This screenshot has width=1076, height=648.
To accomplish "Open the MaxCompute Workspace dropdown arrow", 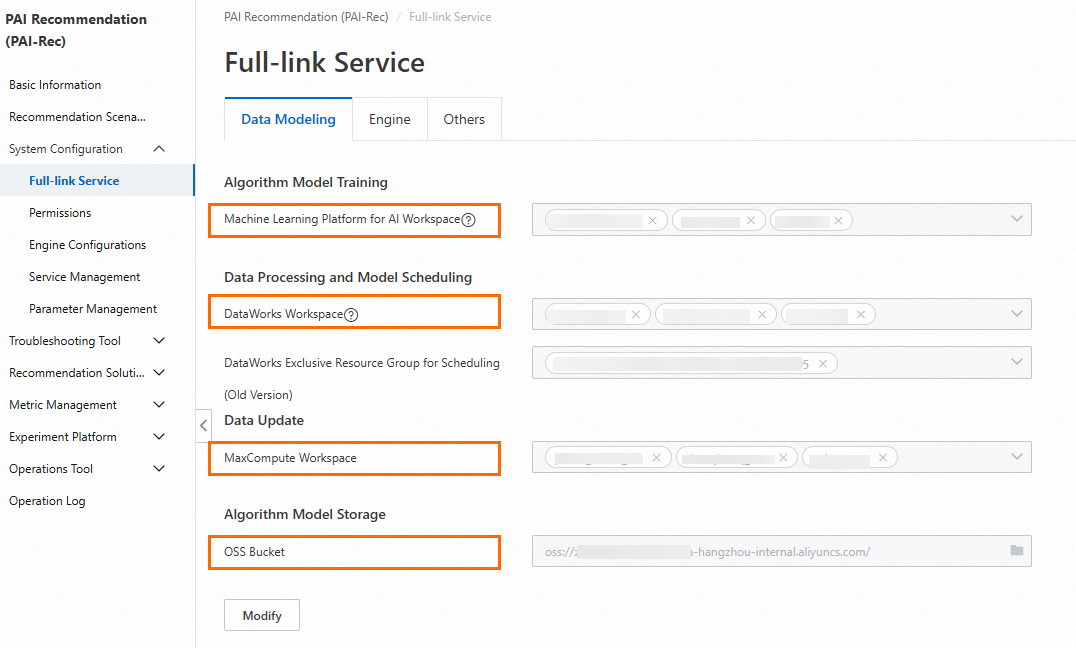I will click(x=1017, y=457).
